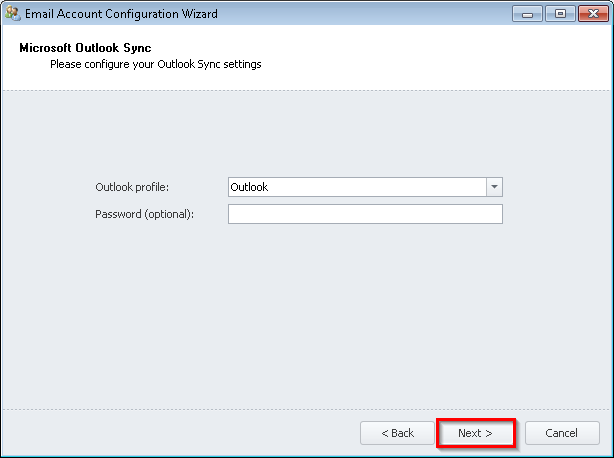Focus the Password (optional) input field
Screen dimensions: 614x458
click(365, 214)
